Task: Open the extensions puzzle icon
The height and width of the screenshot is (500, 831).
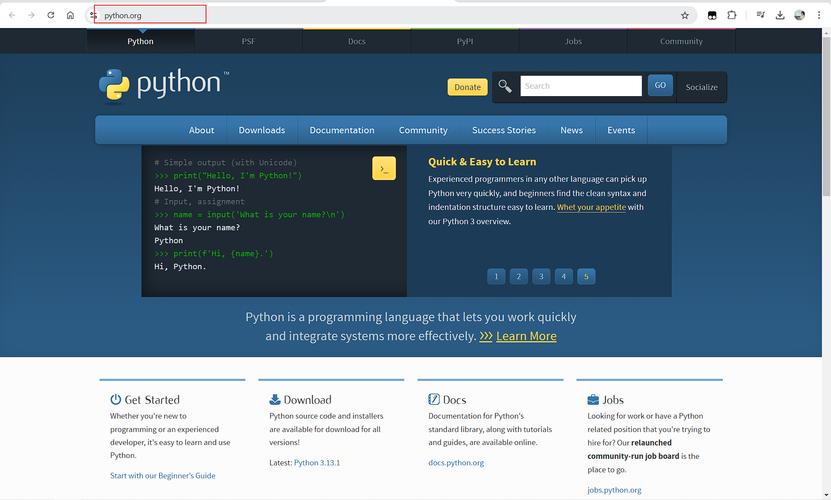Action: click(x=732, y=15)
